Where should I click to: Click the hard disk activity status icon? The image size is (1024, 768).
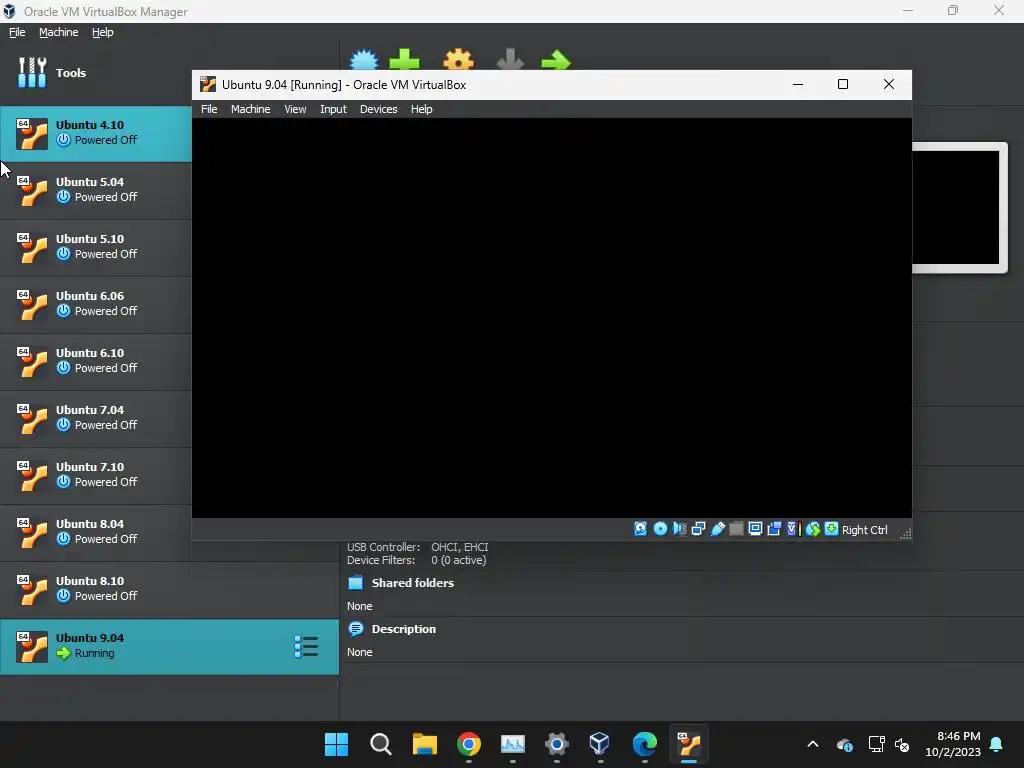(x=641, y=529)
